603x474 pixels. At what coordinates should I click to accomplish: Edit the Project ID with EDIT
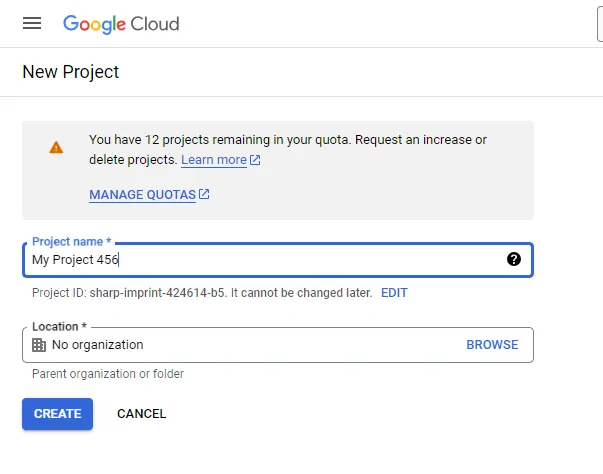[394, 293]
